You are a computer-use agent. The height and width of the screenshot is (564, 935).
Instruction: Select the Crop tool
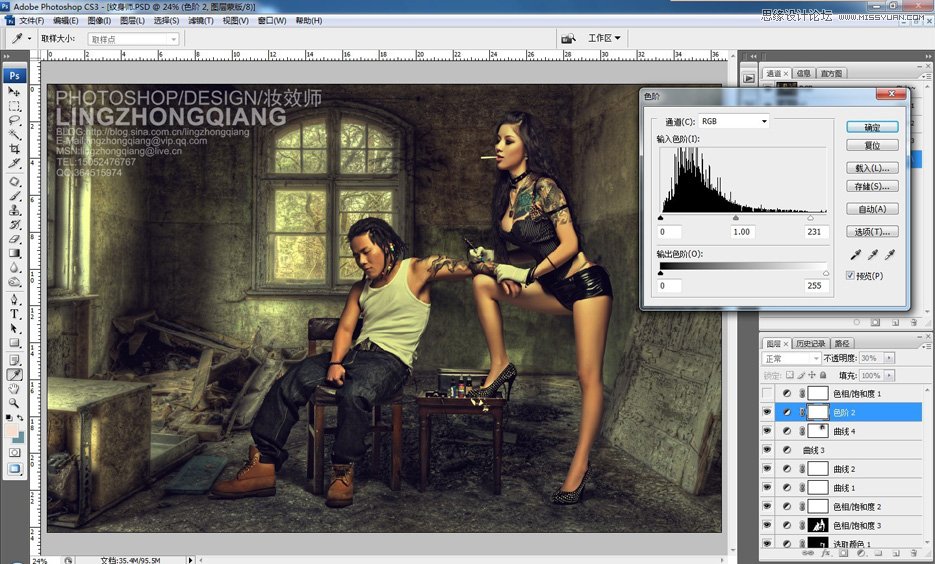[15, 148]
